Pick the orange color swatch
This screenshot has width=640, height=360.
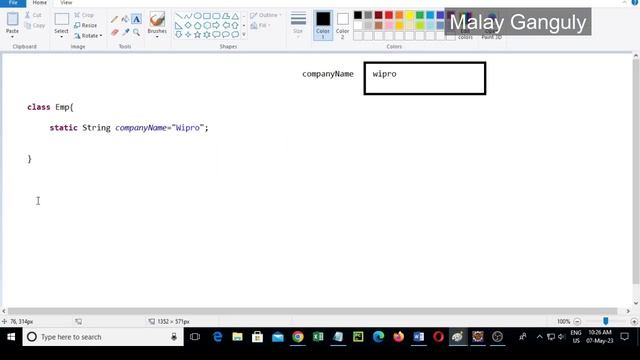pos(399,15)
